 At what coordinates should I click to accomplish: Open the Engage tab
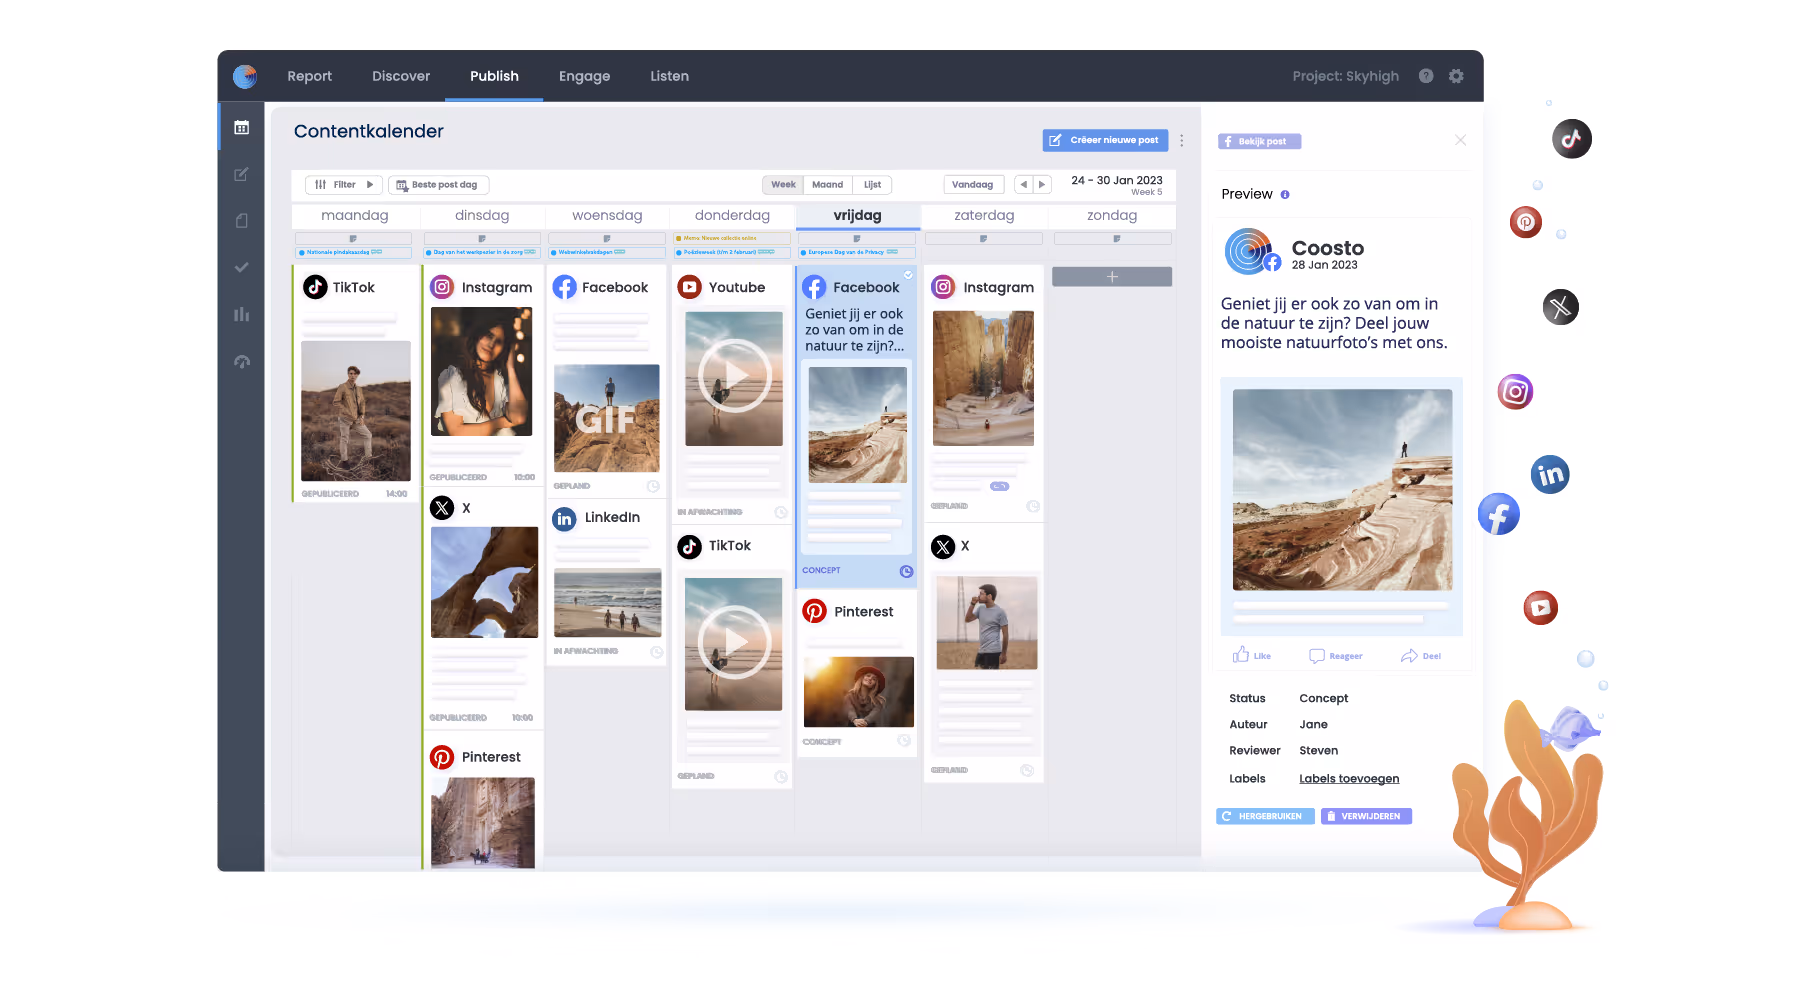[x=584, y=76]
